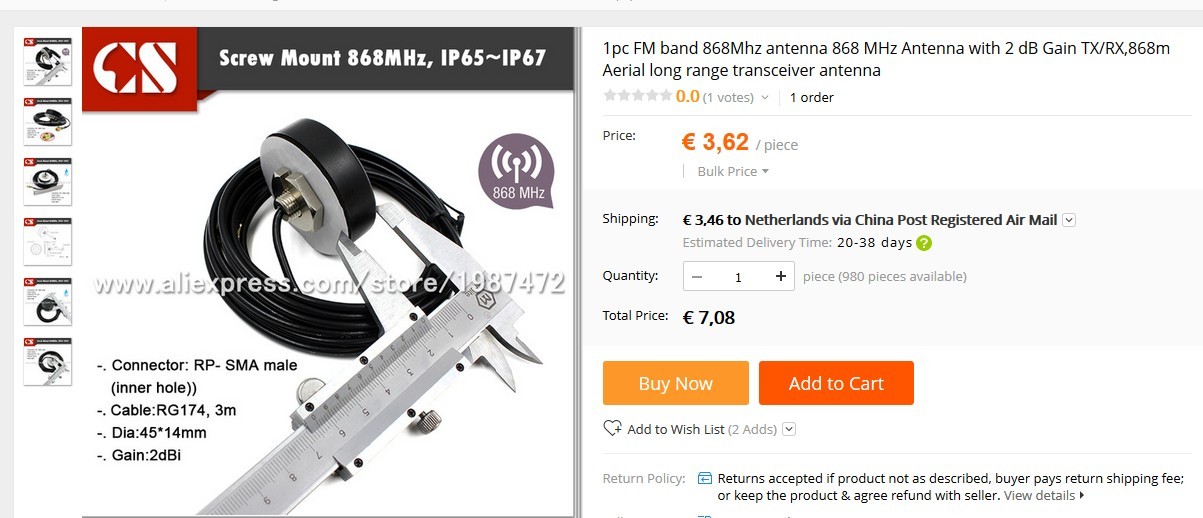Decrease quantity with the minus button

coord(697,276)
